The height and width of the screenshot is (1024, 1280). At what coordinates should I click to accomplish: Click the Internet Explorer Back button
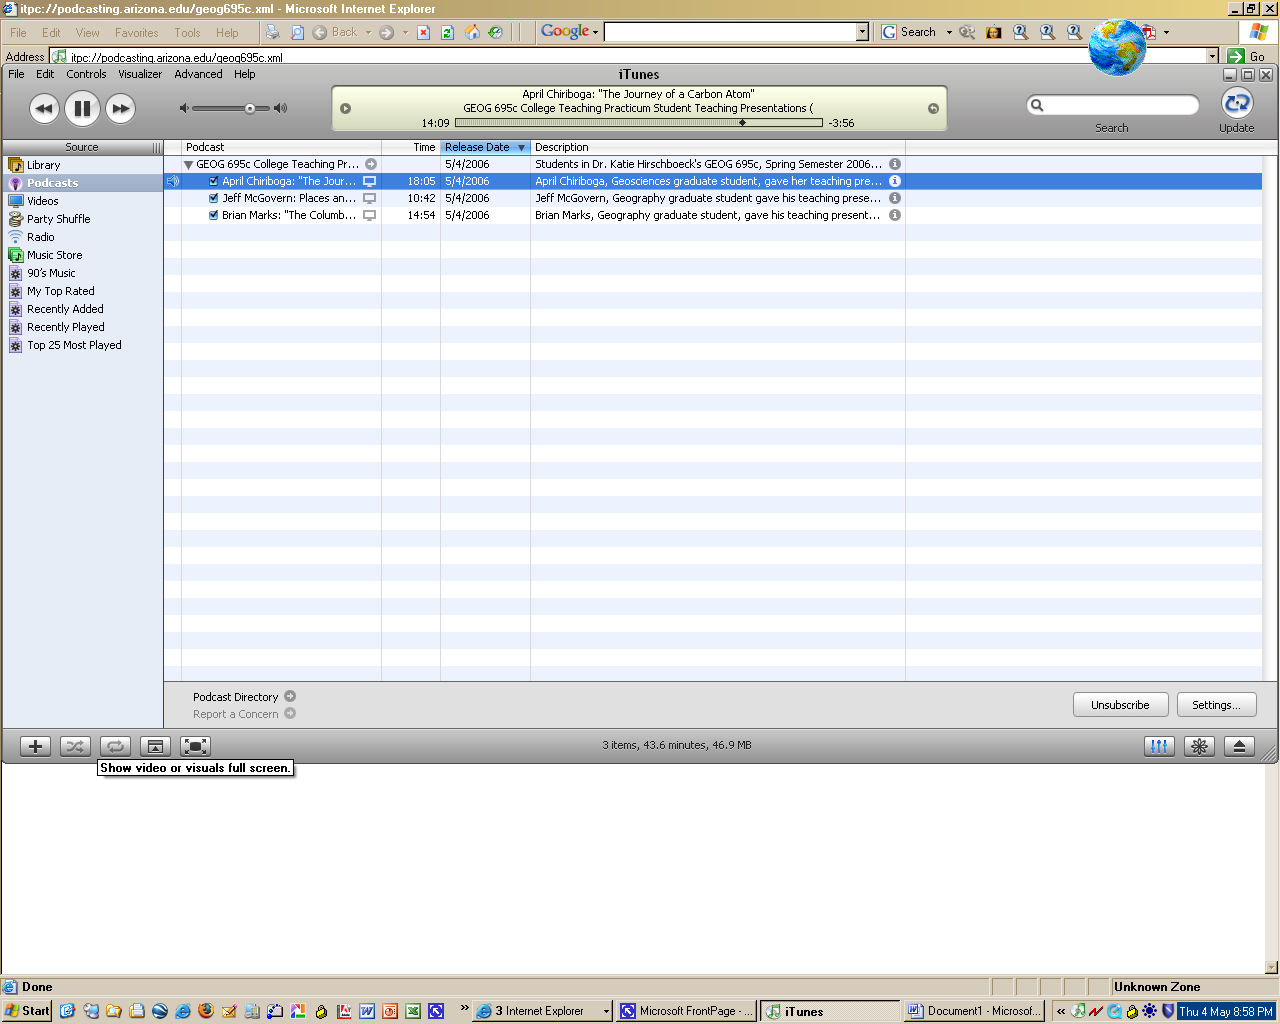[x=335, y=32]
